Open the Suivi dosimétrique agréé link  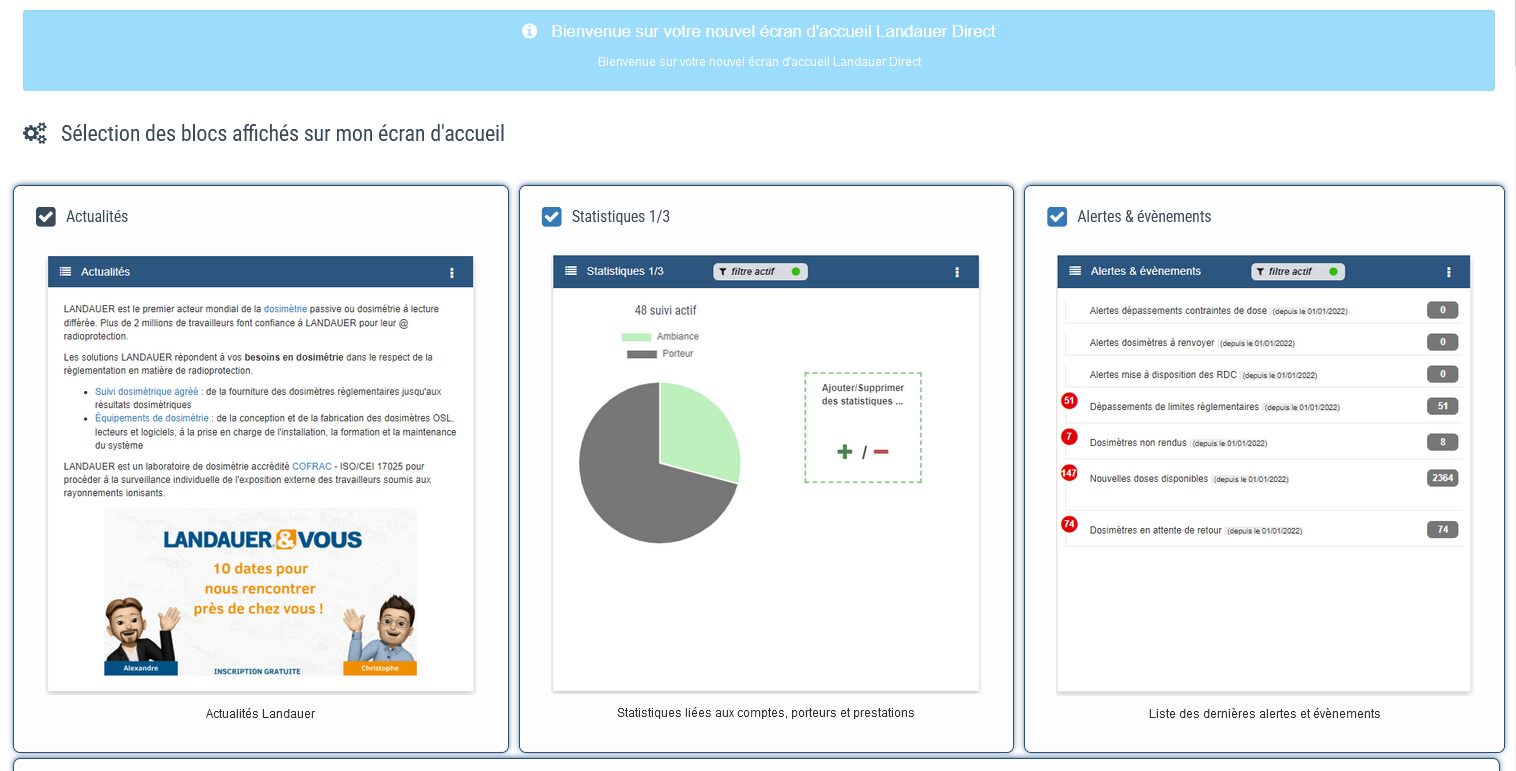(x=147, y=391)
